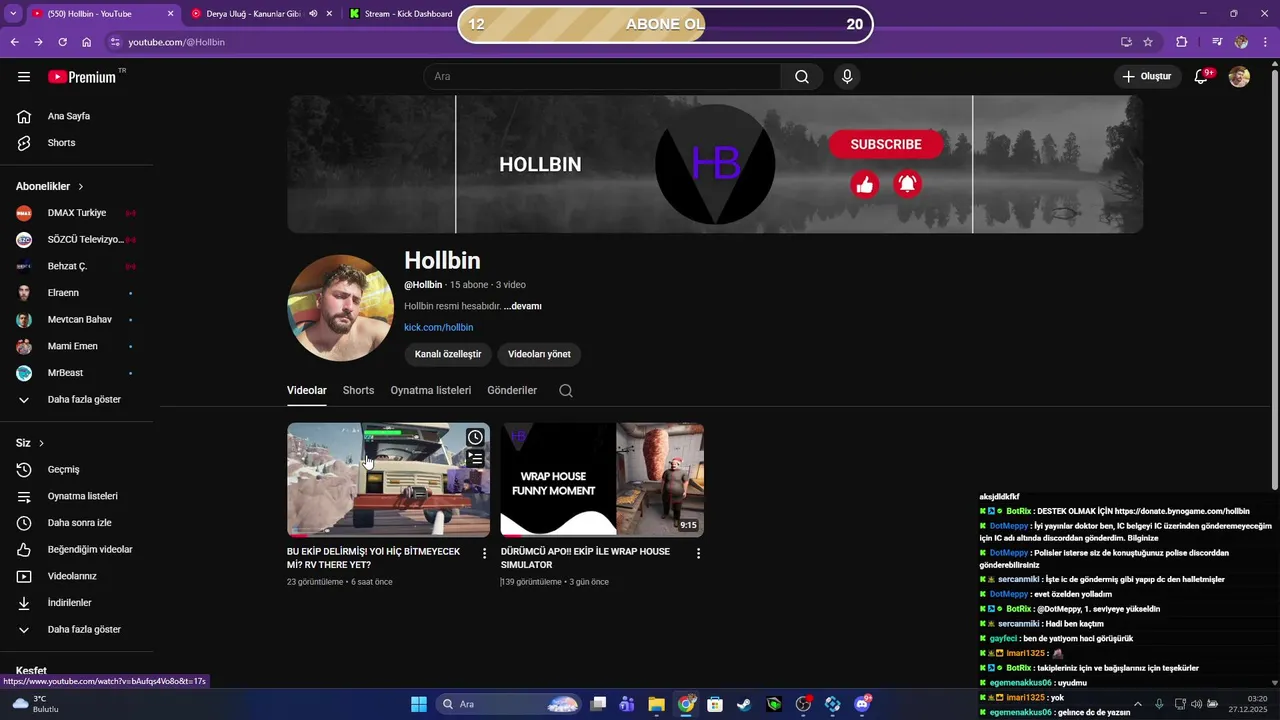Switch to the Shorts channel tab
Screen dimensions: 1280x720
coord(358,391)
